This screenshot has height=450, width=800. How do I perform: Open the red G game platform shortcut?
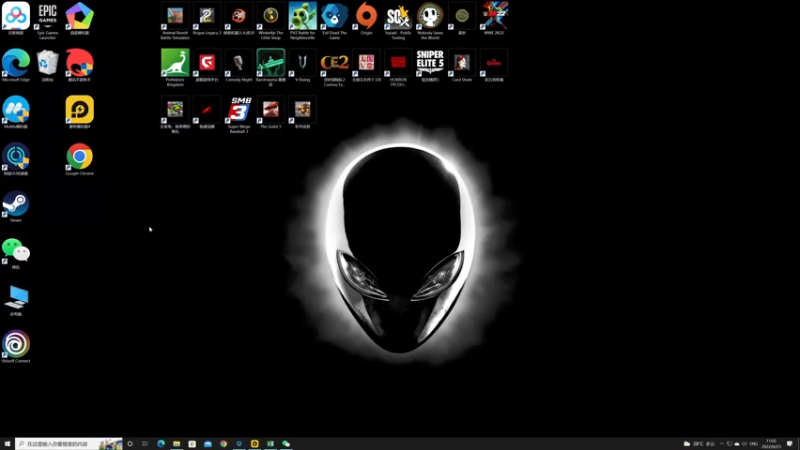coord(207,65)
